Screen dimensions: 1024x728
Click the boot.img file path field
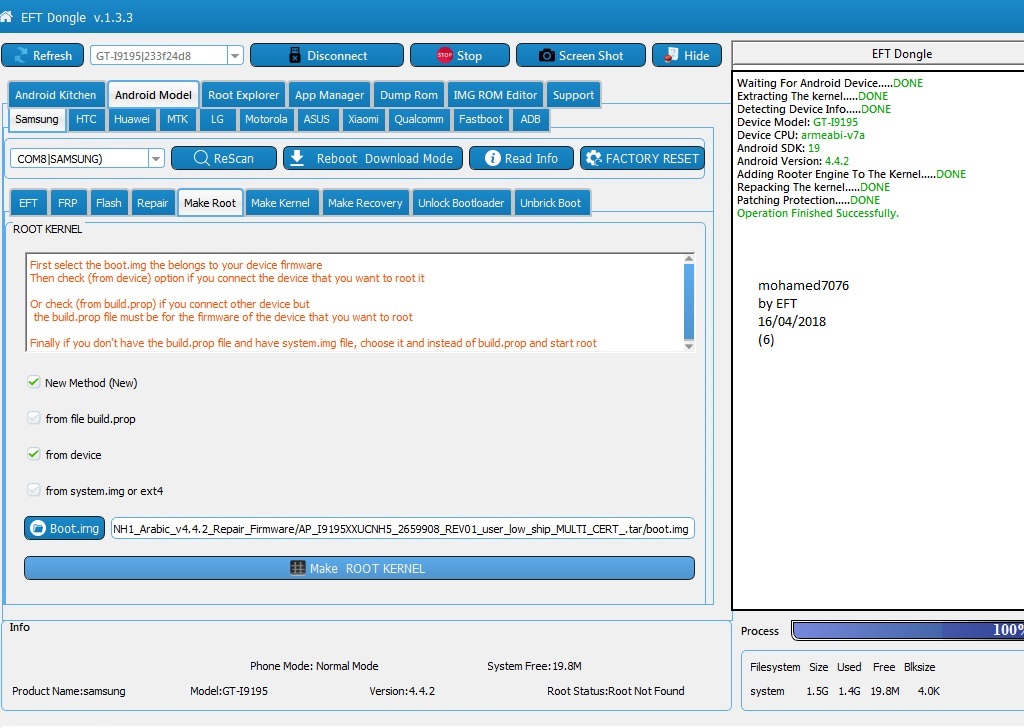[402, 528]
